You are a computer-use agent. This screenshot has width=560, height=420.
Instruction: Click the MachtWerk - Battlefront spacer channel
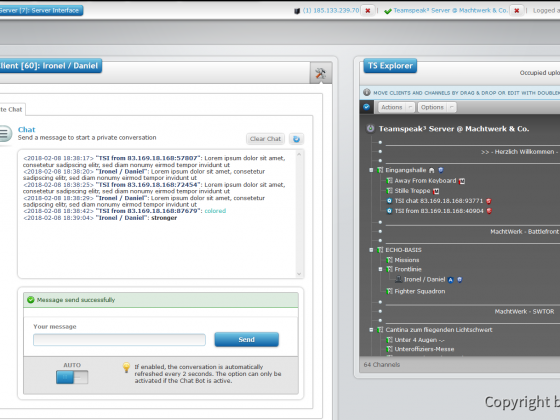pyautogui.click(x=524, y=232)
